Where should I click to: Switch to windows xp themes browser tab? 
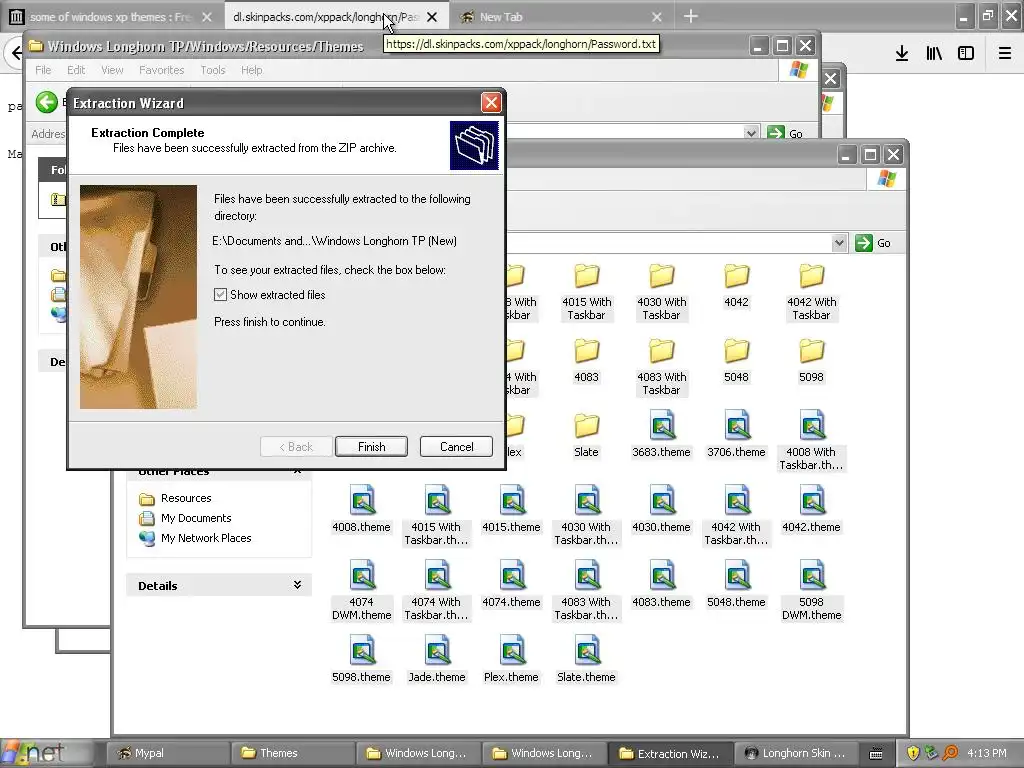pos(111,17)
